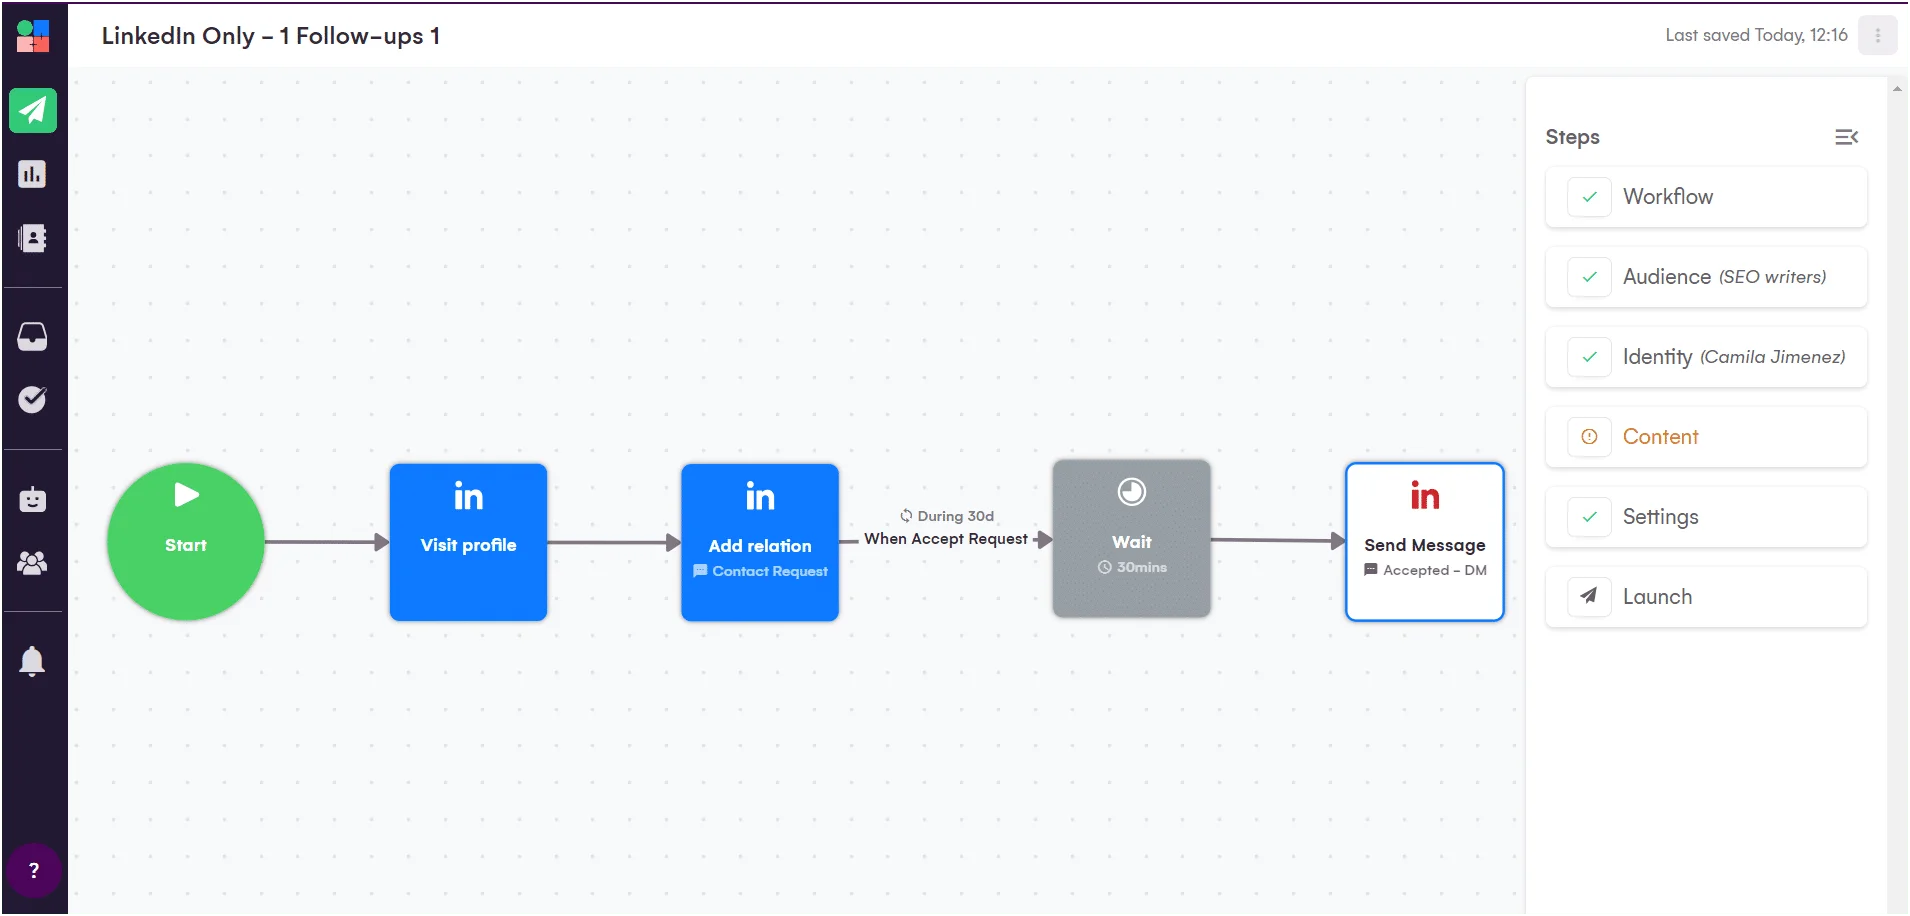This screenshot has height=916, width=1910.
Task: Click the Settings checkmark icon
Action: click(1589, 517)
